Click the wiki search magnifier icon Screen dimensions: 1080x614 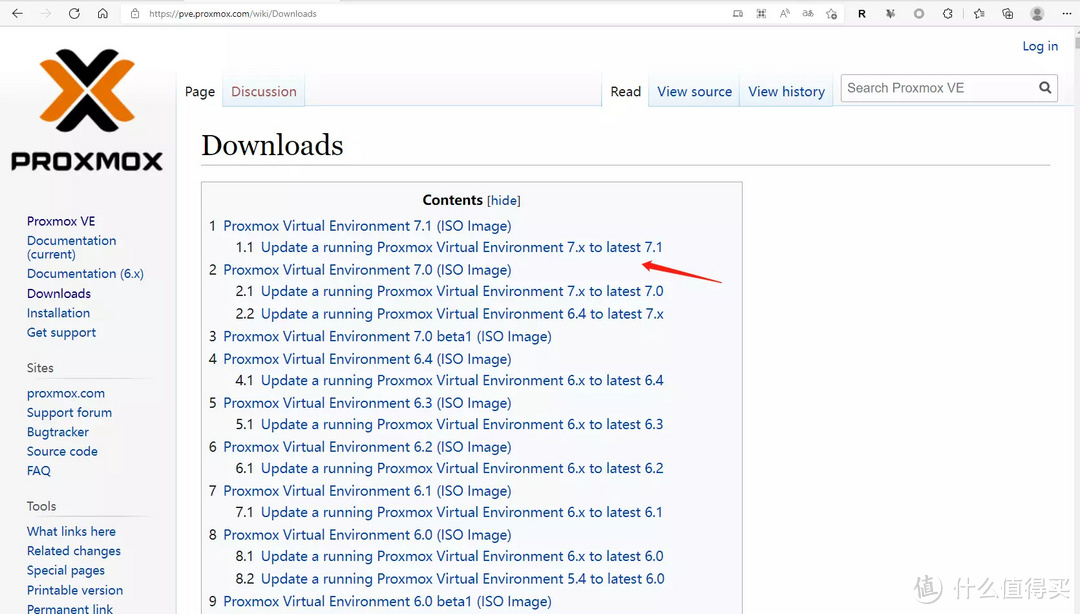pyautogui.click(x=1045, y=88)
